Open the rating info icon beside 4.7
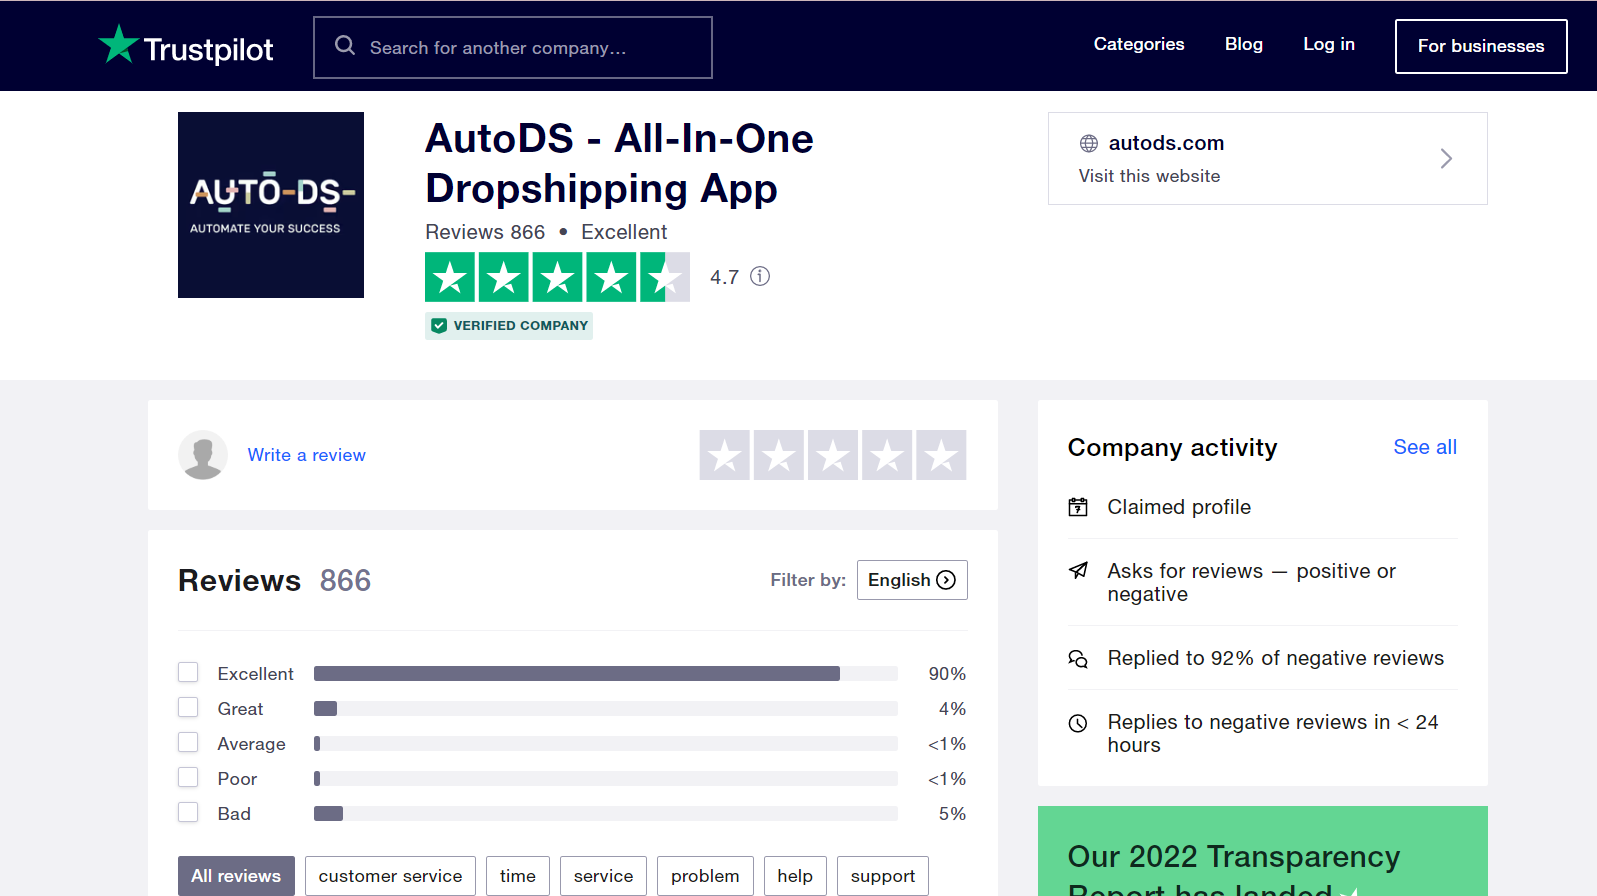1597x896 pixels. pyautogui.click(x=760, y=276)
